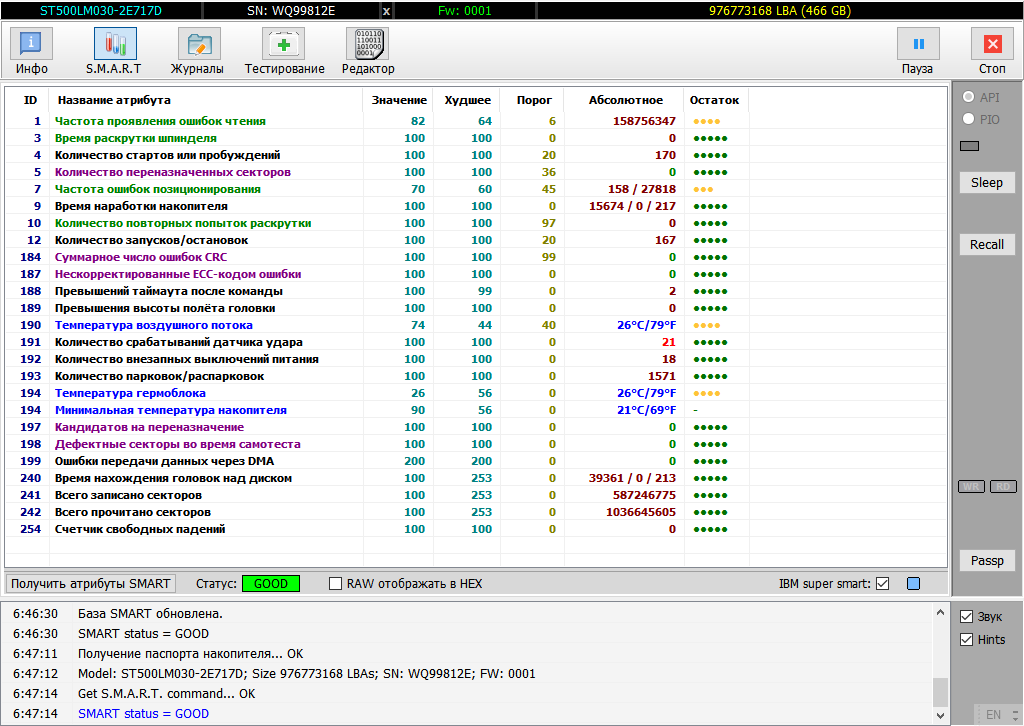Open the Тестирование surface test section
This screenshot has width=1024, height=726.
point(284,52)
